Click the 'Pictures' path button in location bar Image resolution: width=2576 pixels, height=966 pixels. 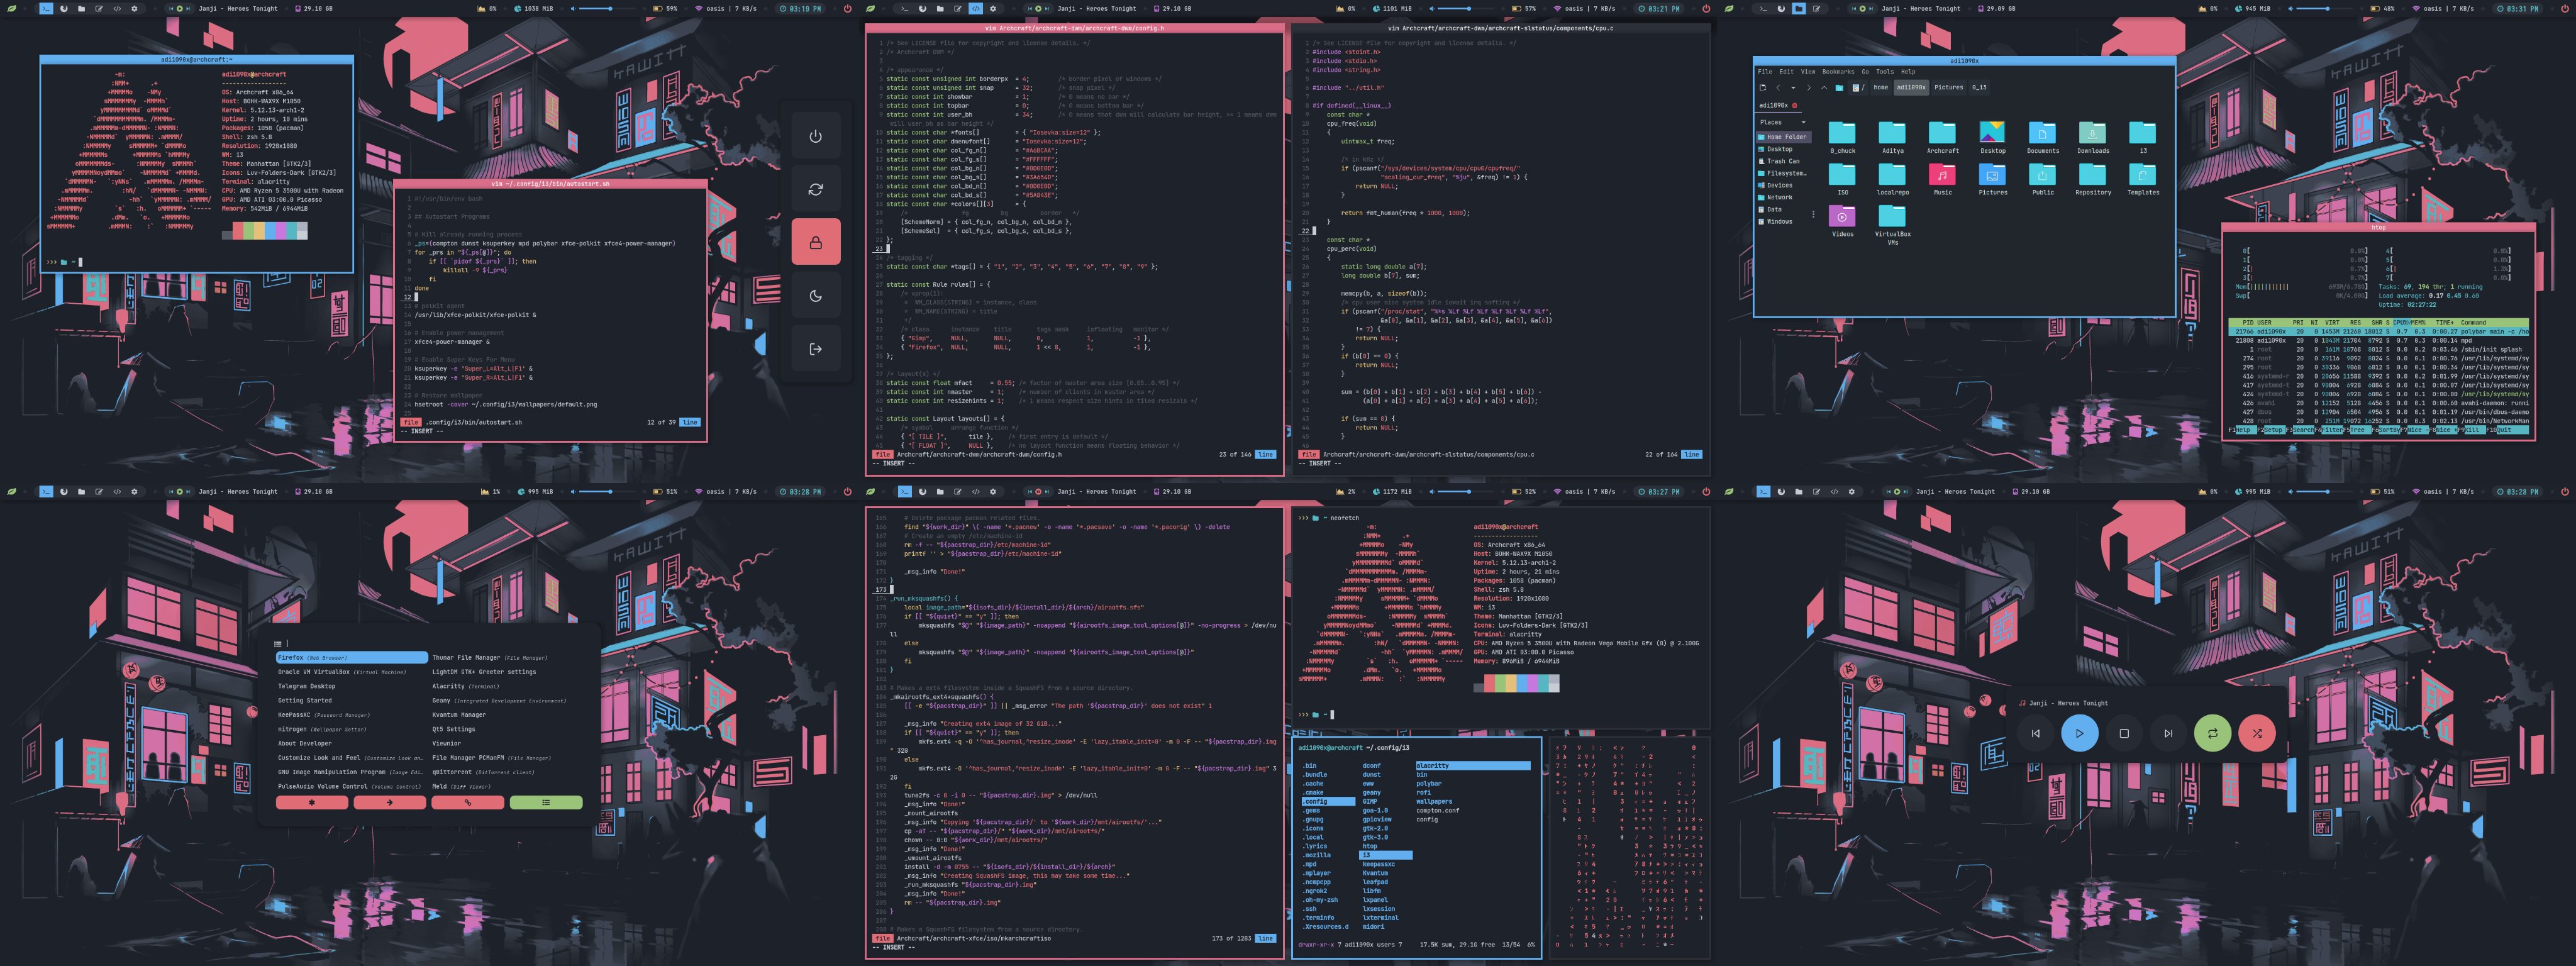[1949, 88]
